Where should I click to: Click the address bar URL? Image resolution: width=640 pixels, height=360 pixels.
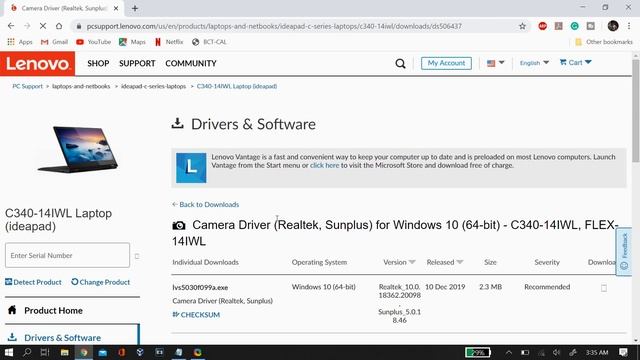tap(274, 26)
